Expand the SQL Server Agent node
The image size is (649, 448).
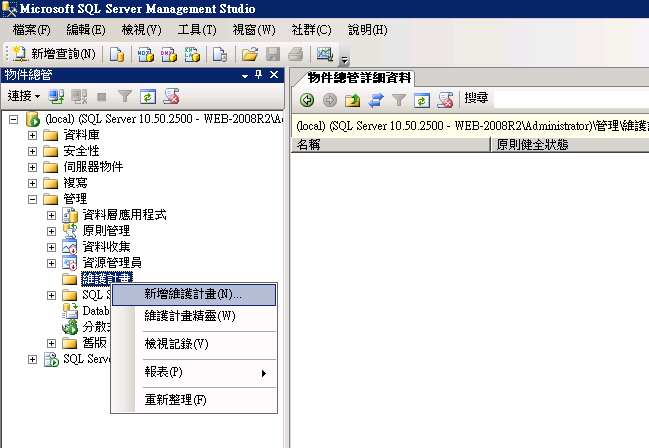pyautogui.click(x=32, y=359)
